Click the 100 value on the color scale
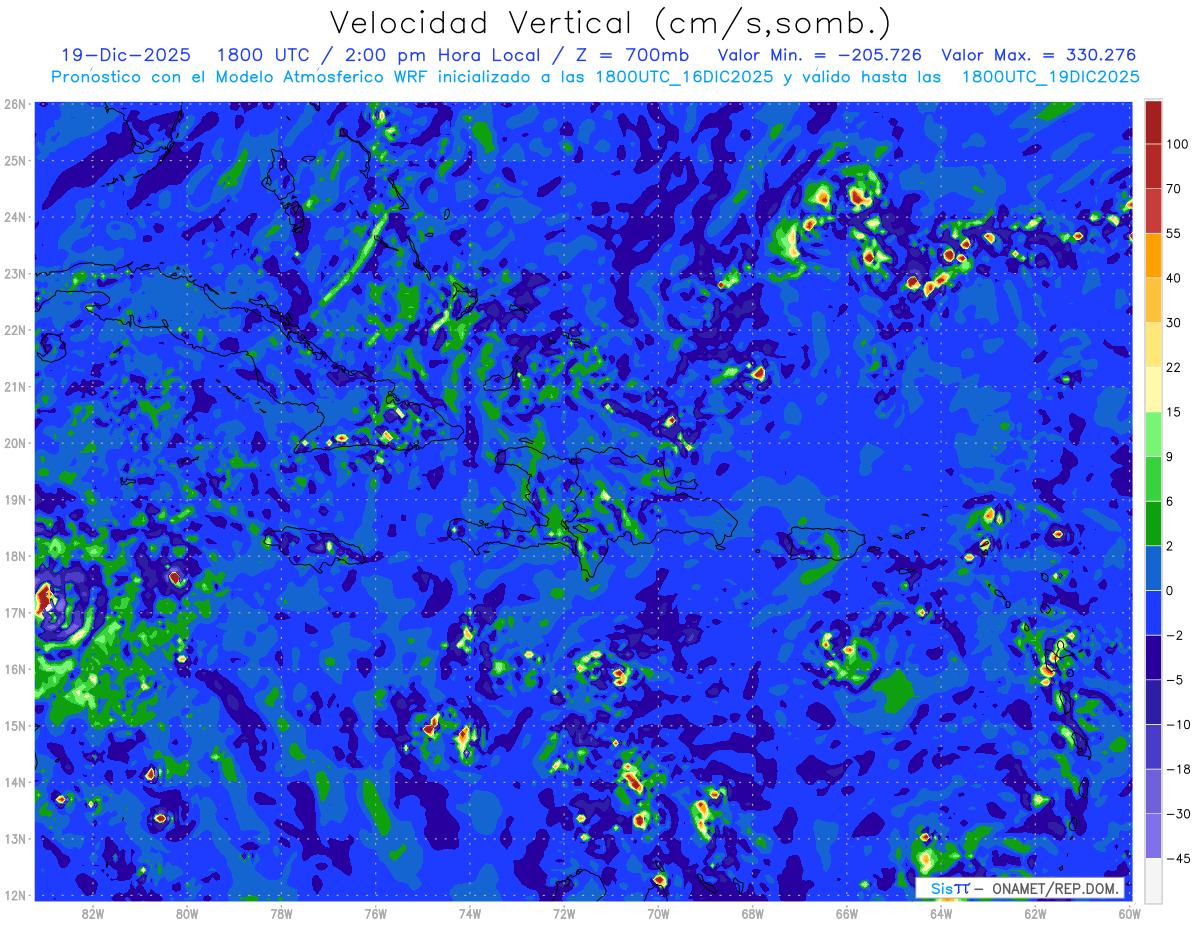This screenshot has height=927, width=1200. [x=1178, y=145]
